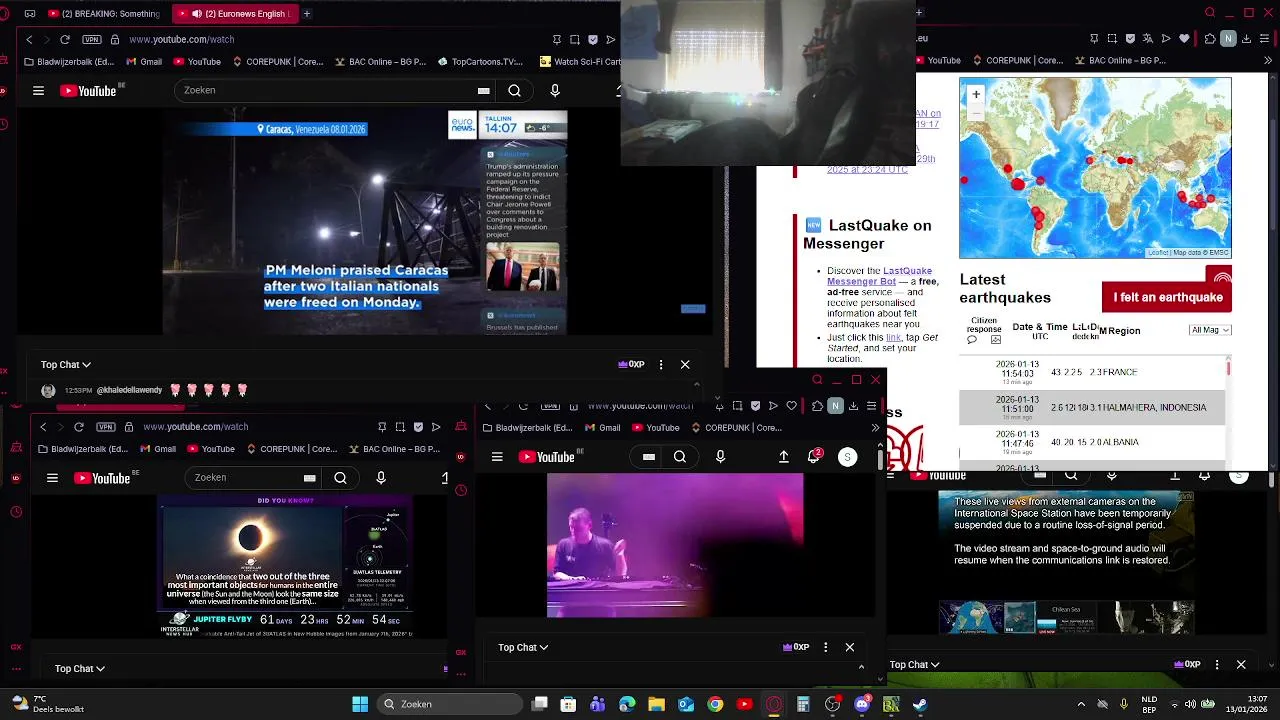Open history clock in Jupiter Flyby sidebar
This screenshot has height=720, width=1280.
16,512
